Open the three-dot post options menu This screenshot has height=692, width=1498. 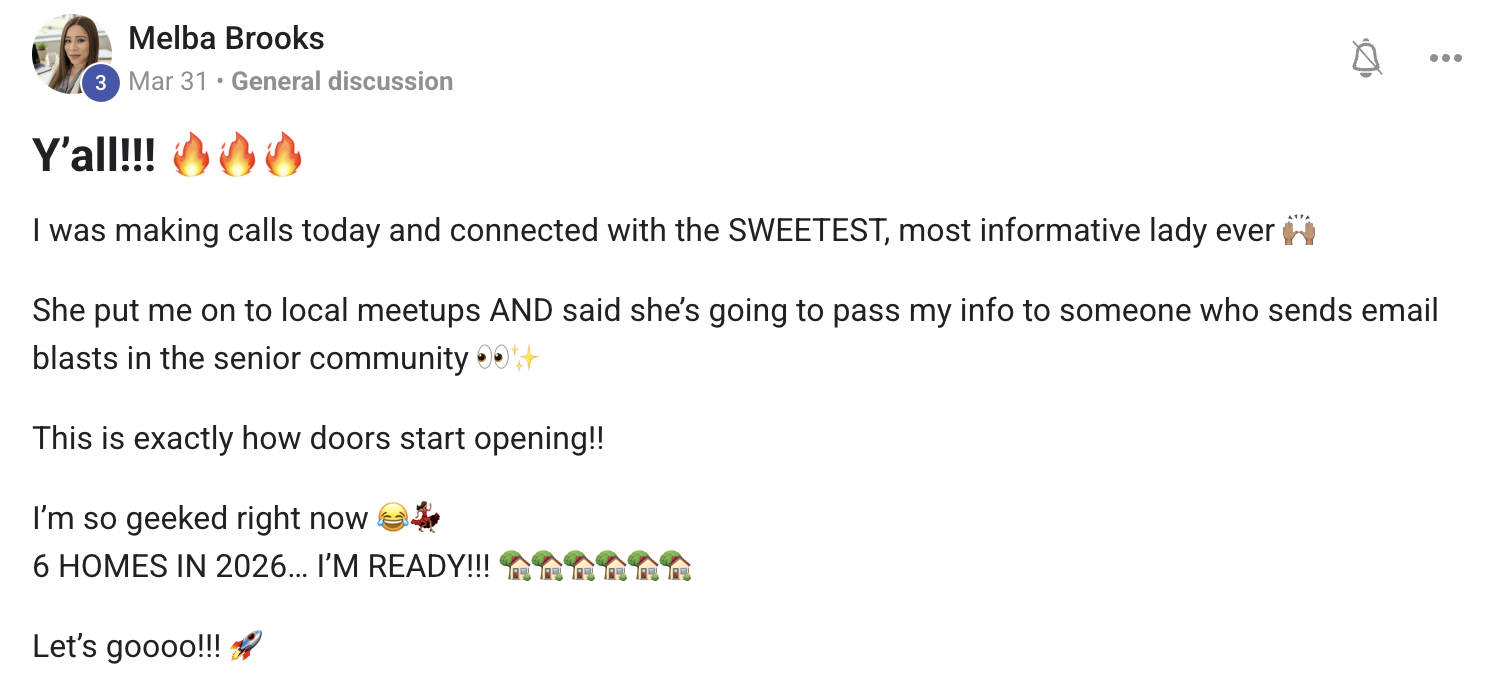click(1445, 58)
